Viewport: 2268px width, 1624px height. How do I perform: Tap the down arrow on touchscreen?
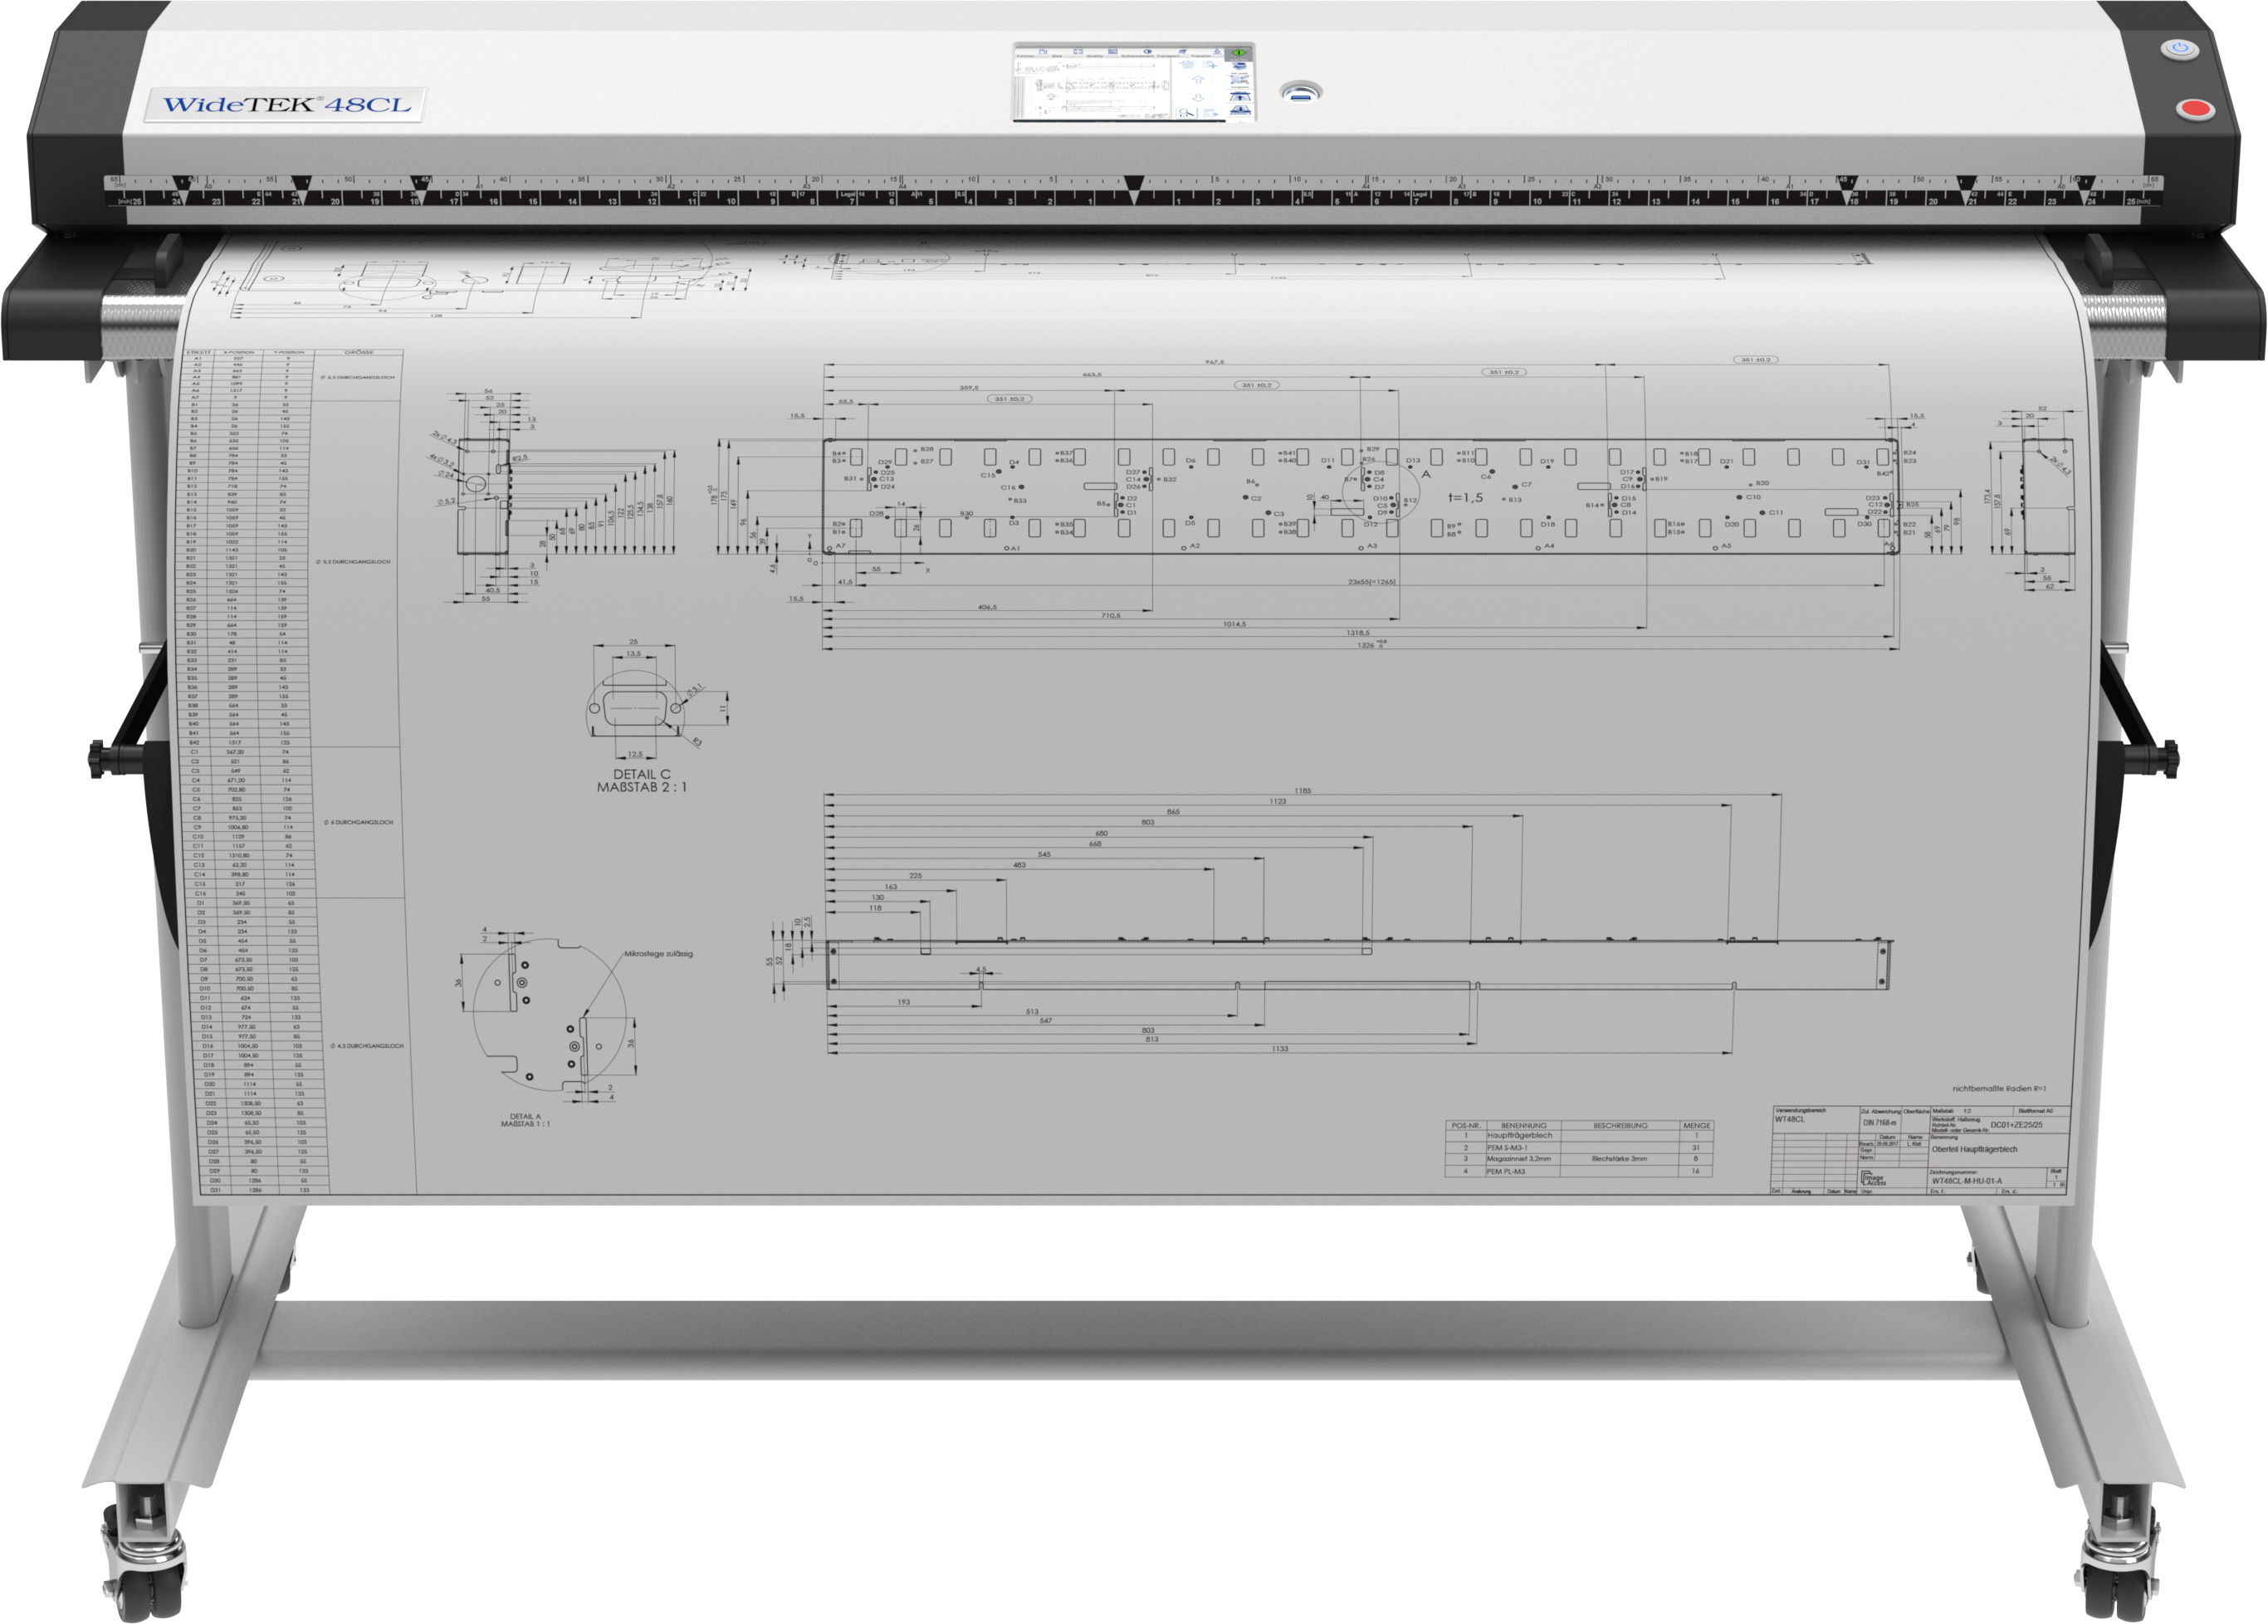(1199, 98)
